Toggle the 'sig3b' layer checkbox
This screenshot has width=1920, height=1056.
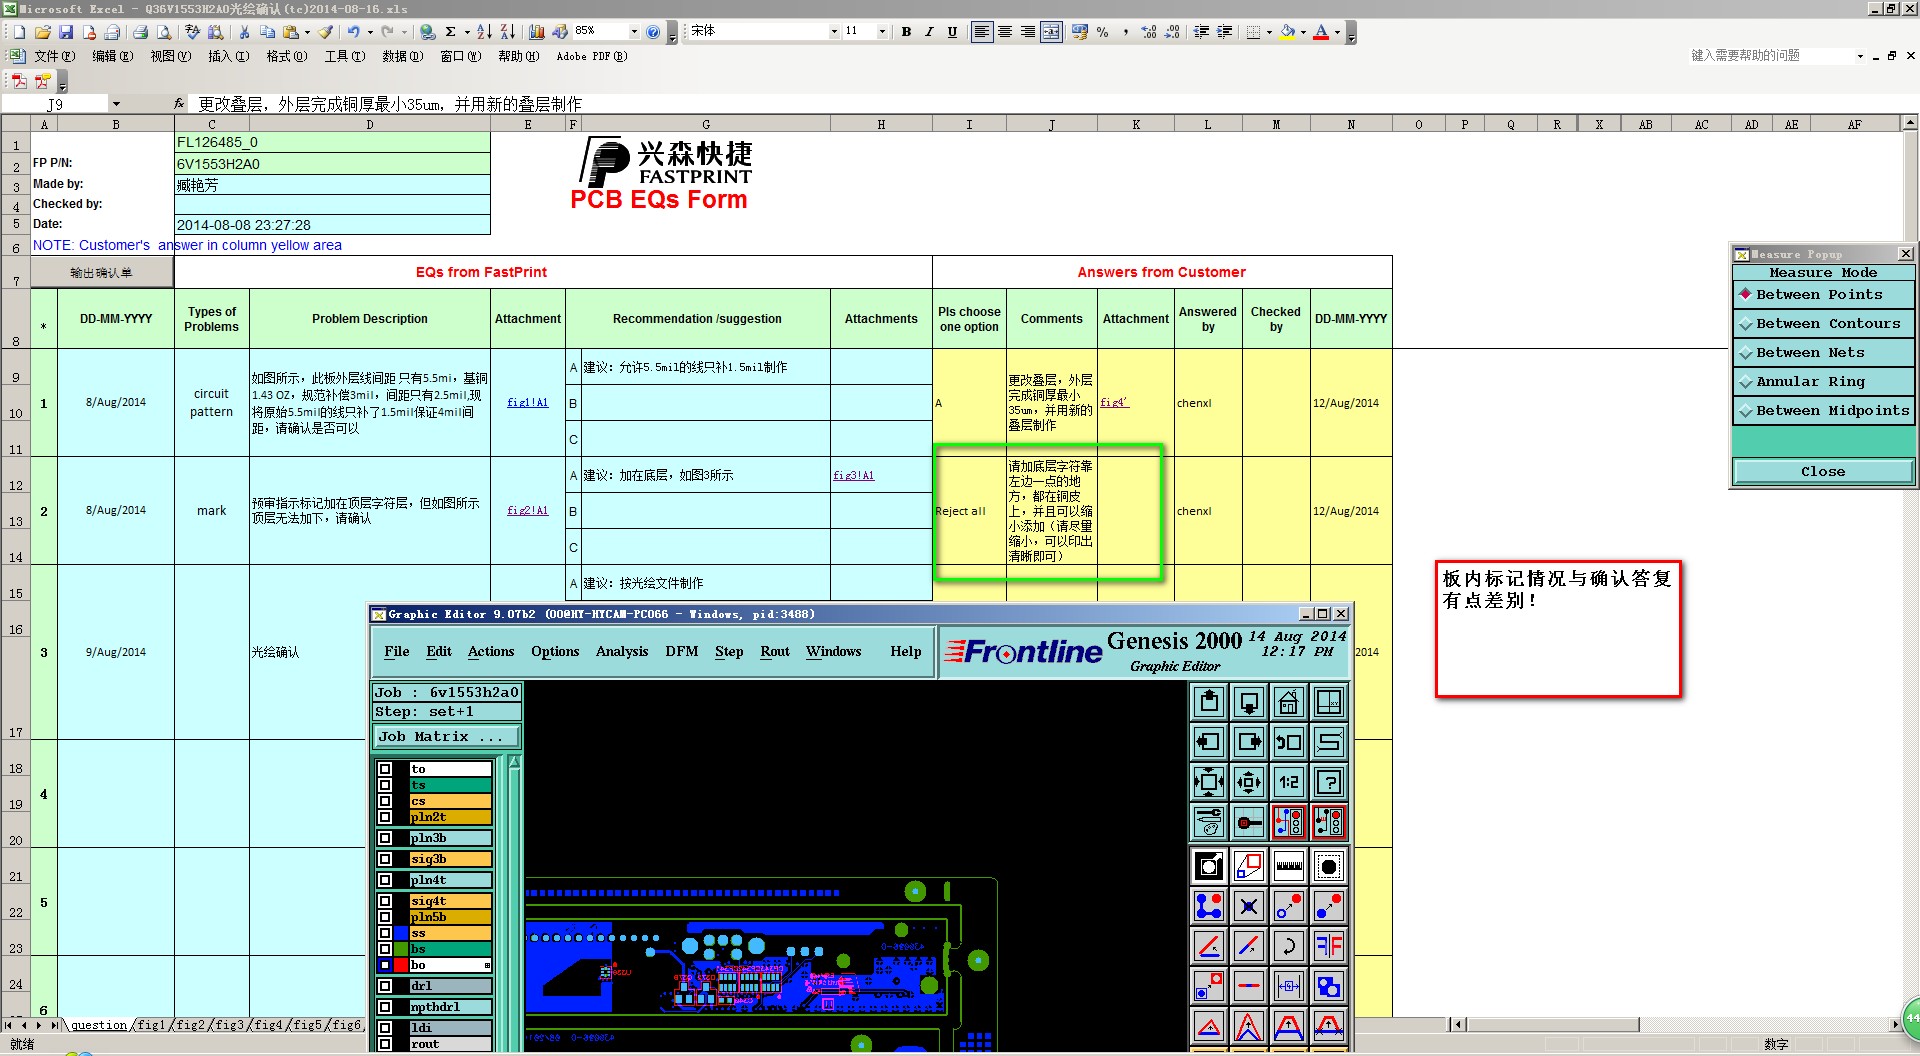tap(385, 859)
